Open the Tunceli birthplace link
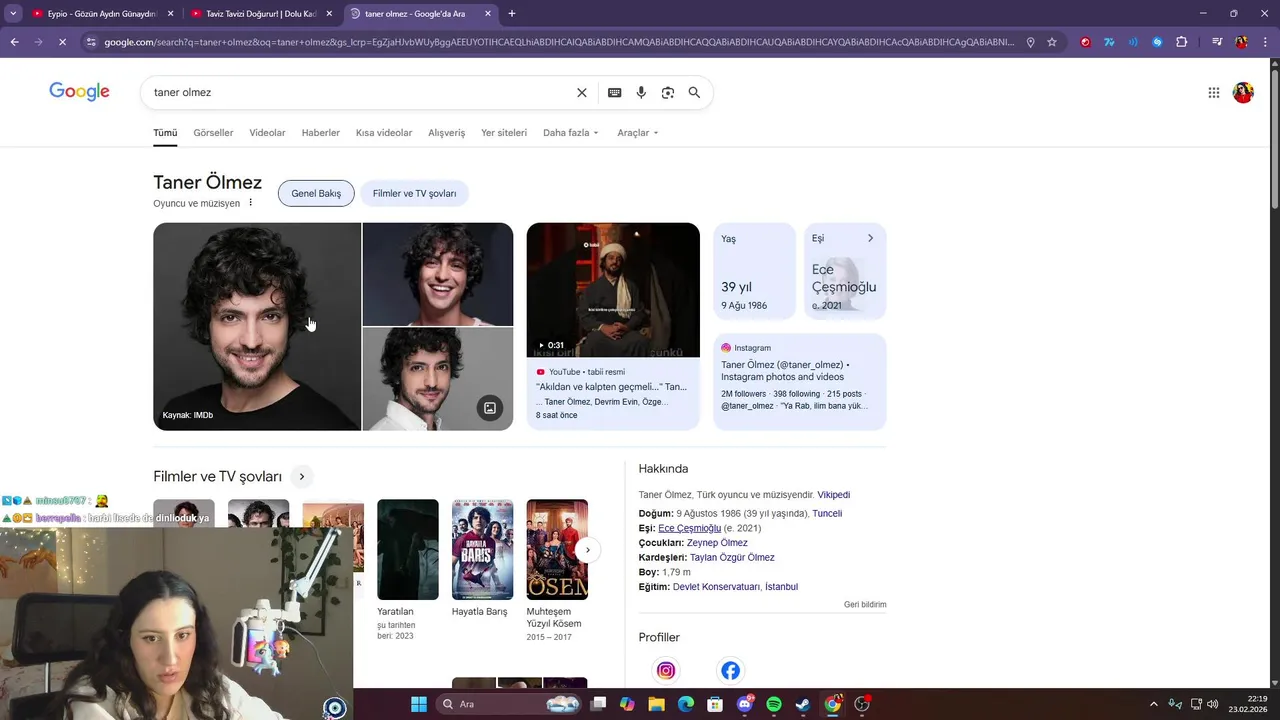This screenshot has height=720, width=1280. tap(827, 514)
